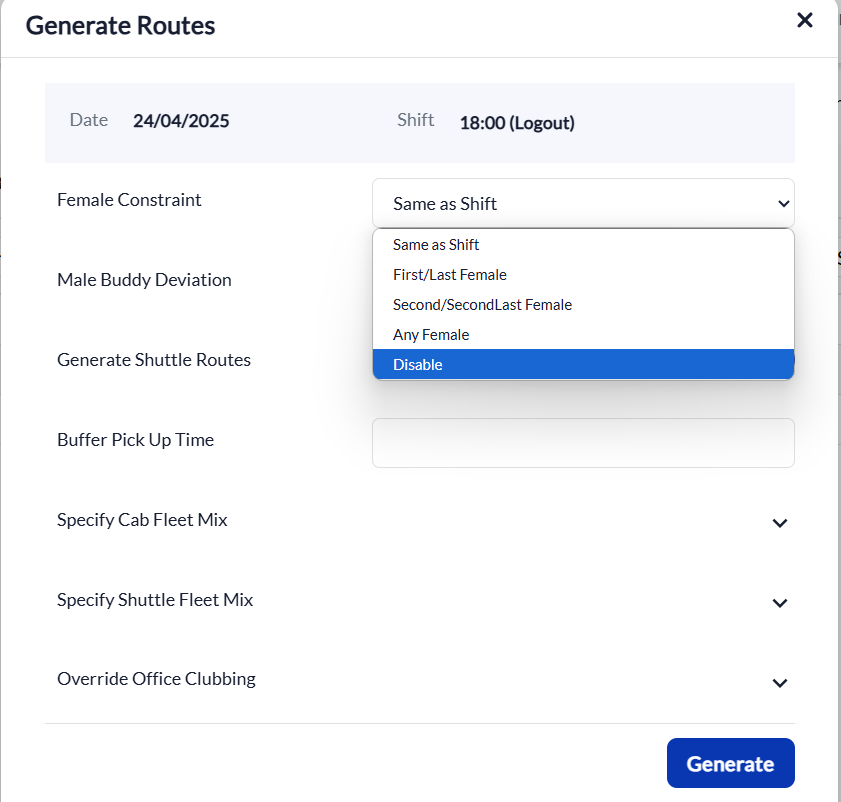
Task: Click the "Specify Shuttle Fleet Mix" label text
Action: [155, 600]
